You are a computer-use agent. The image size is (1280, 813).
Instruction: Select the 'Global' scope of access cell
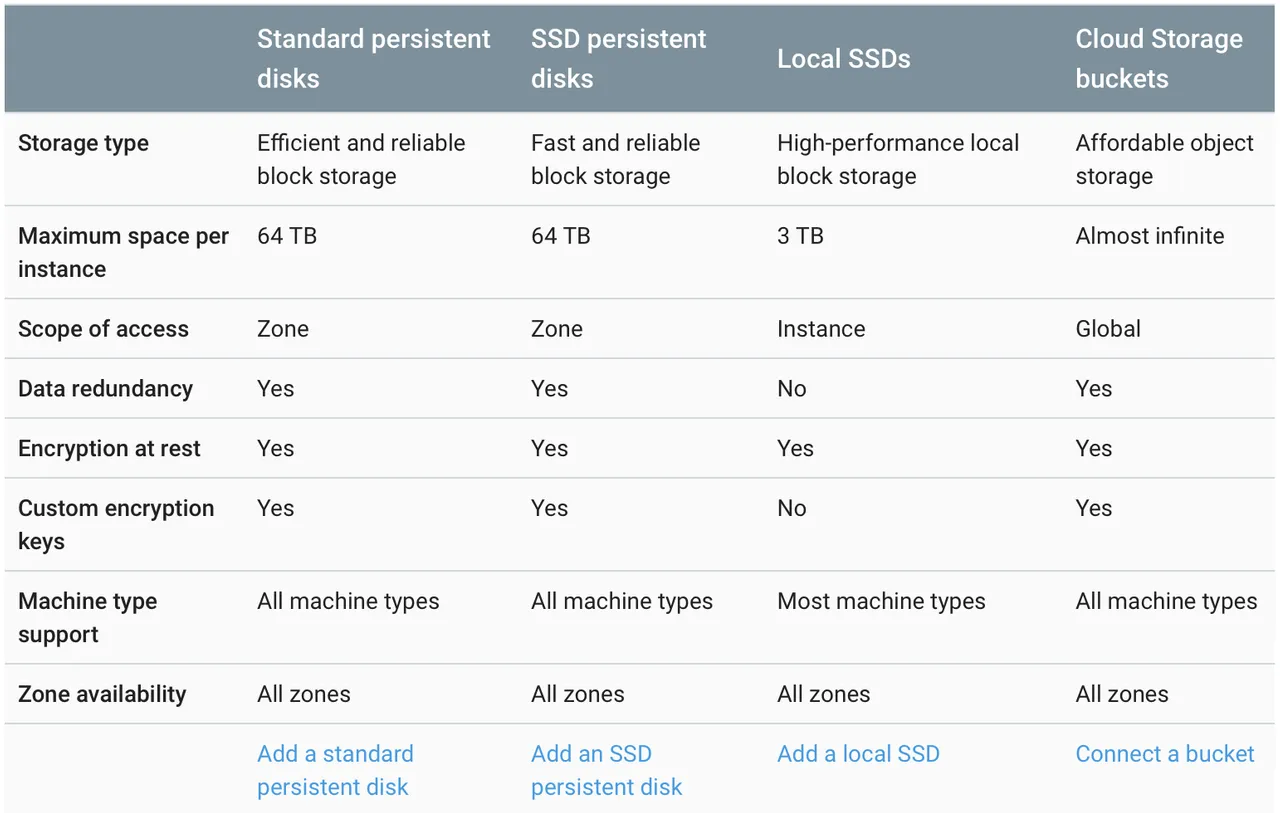pos(1108,329)
